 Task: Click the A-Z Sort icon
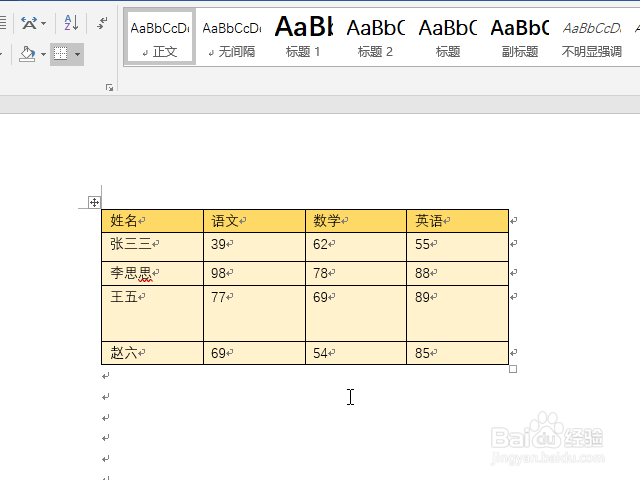pos(71,23)
